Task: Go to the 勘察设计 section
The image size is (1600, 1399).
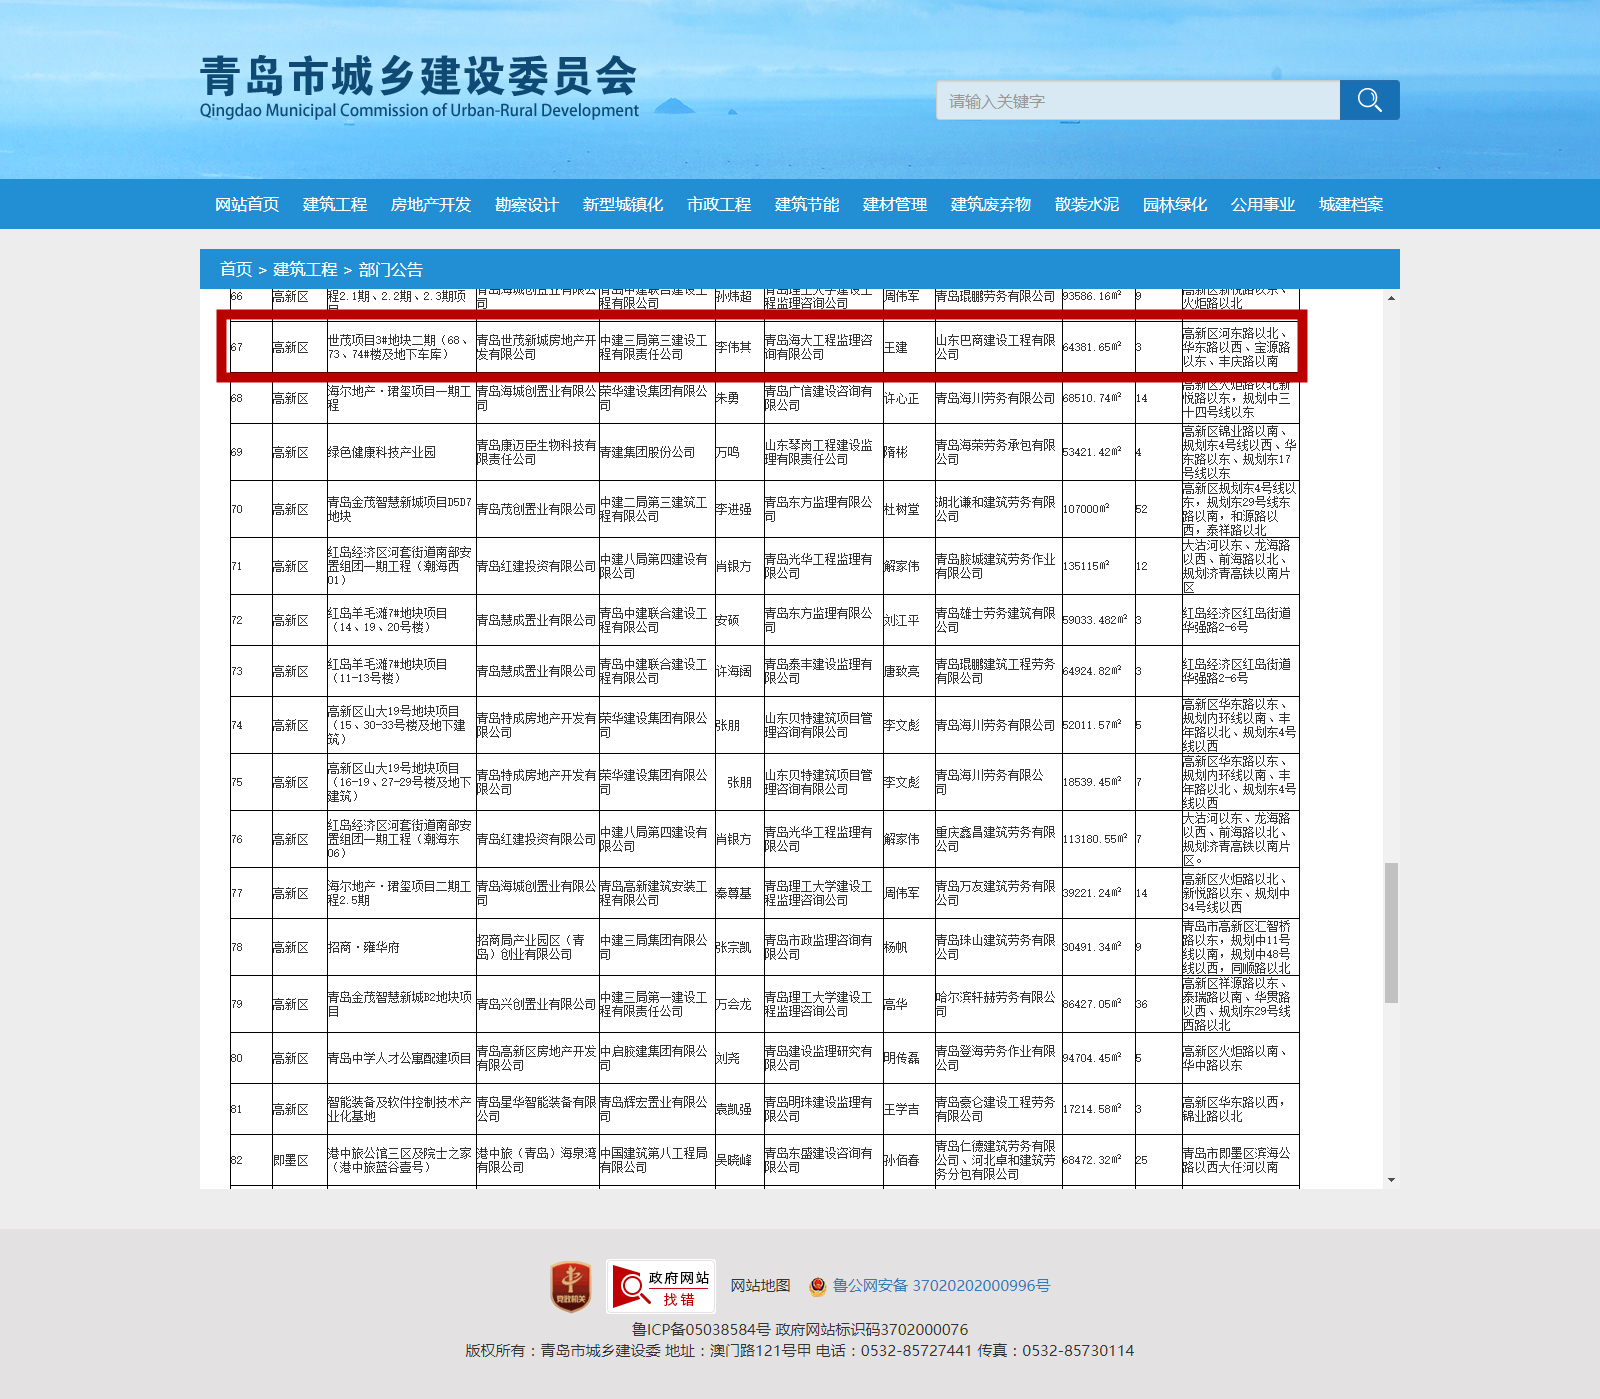Action: point(527,205)
